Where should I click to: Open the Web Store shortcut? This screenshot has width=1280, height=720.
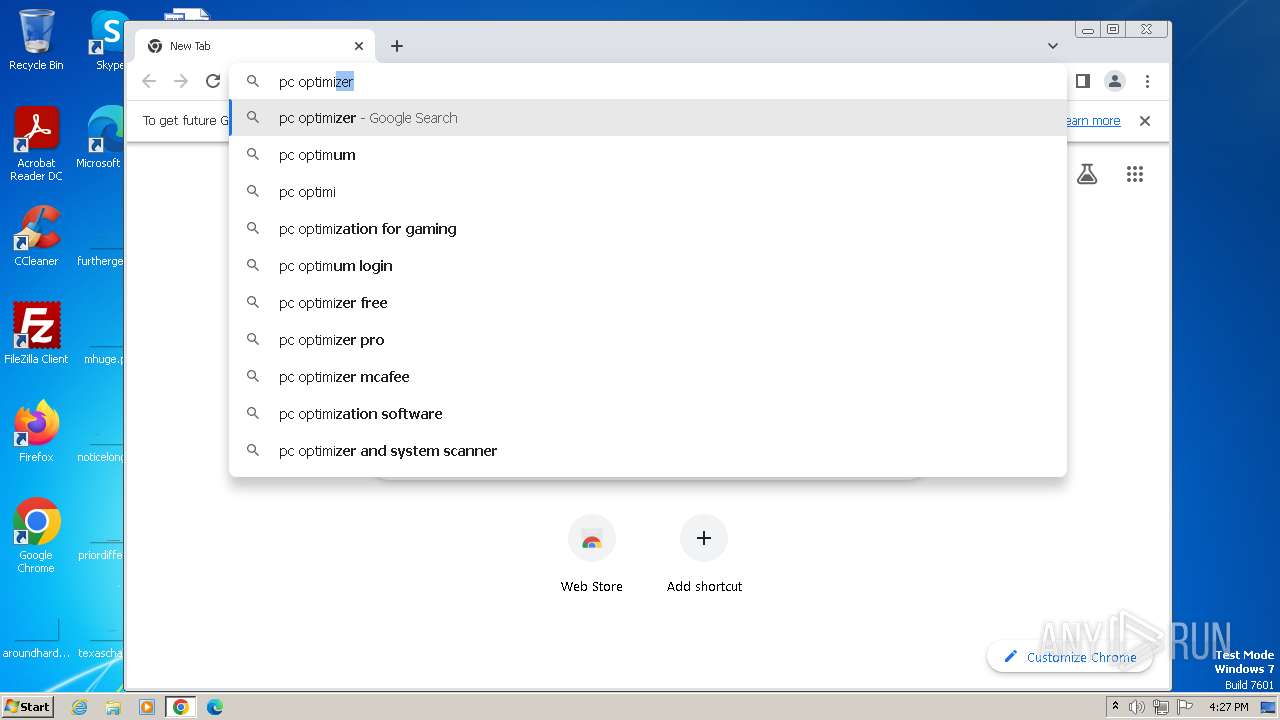(591, 554)
